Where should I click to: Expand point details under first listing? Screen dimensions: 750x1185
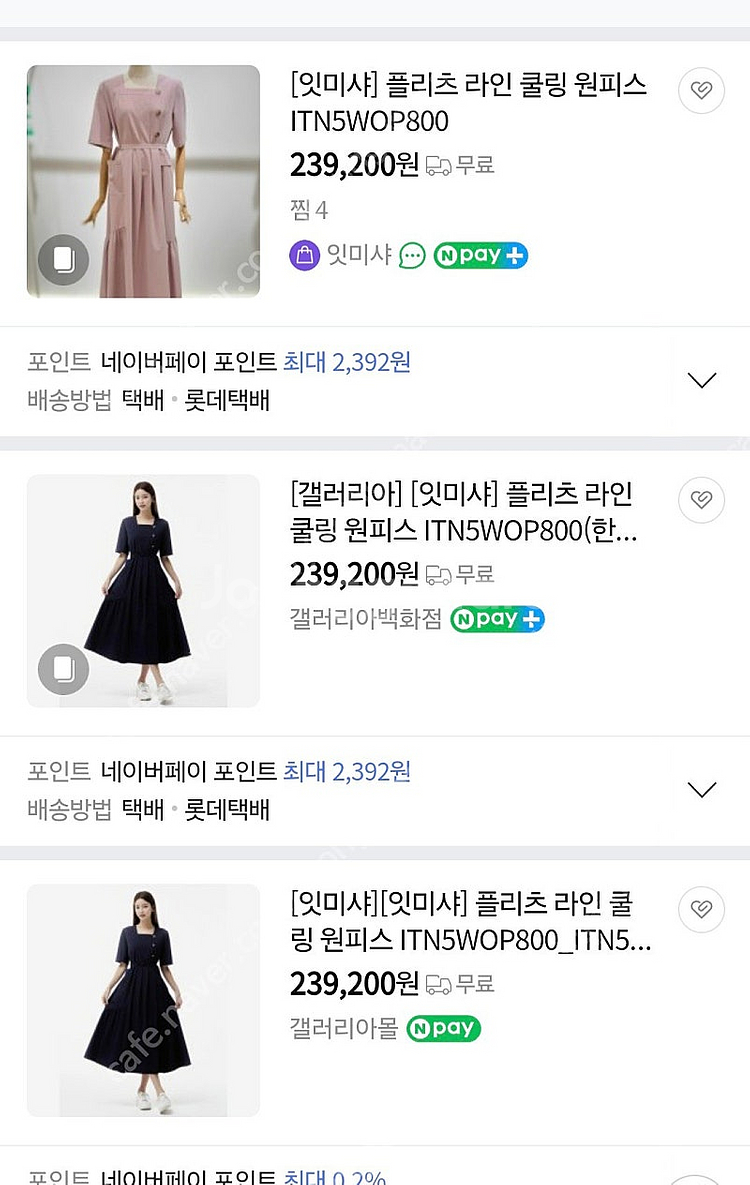click(x=702, y=380)
